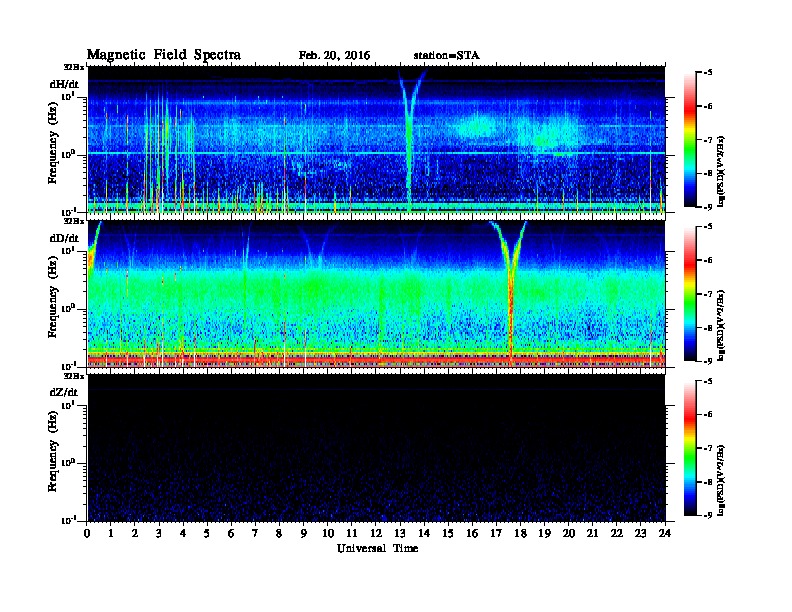Click hour "21" on the time axis
792x612 pixels.
[592, 533]
